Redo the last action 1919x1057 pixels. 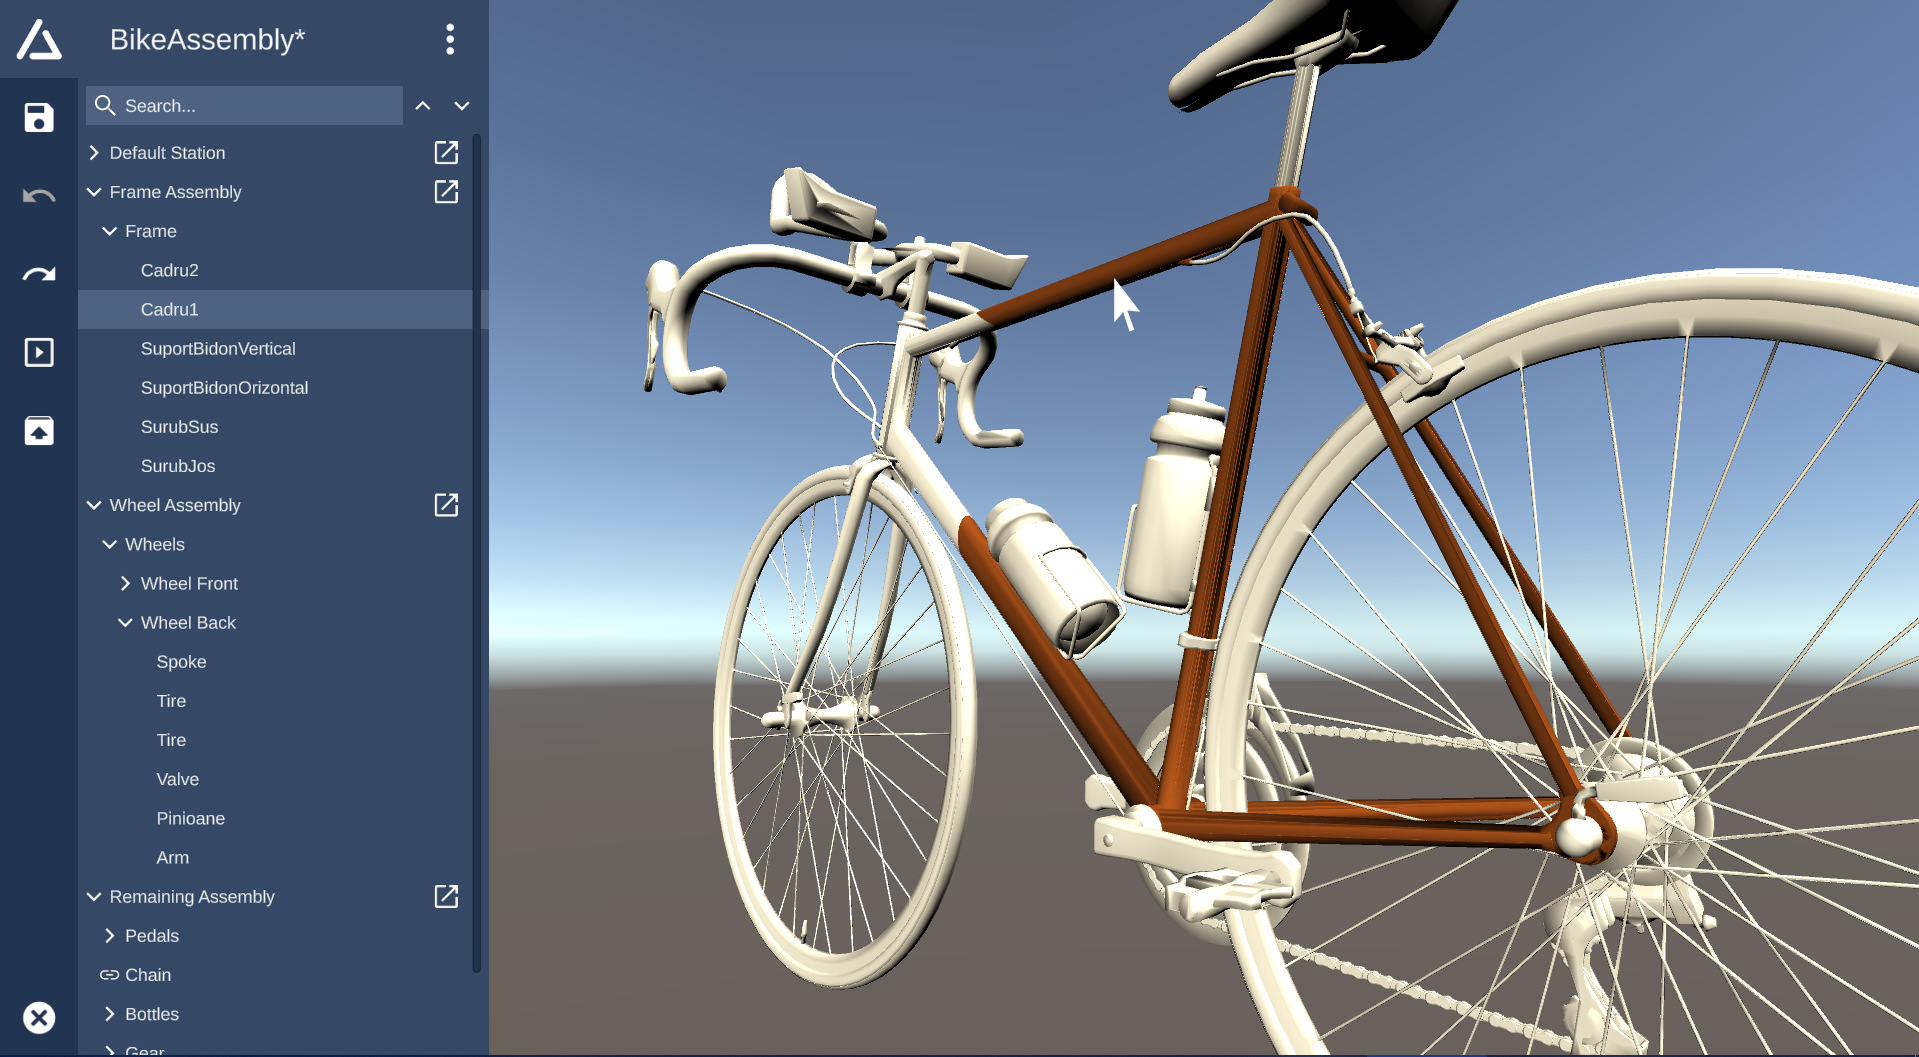coord(39,274)
